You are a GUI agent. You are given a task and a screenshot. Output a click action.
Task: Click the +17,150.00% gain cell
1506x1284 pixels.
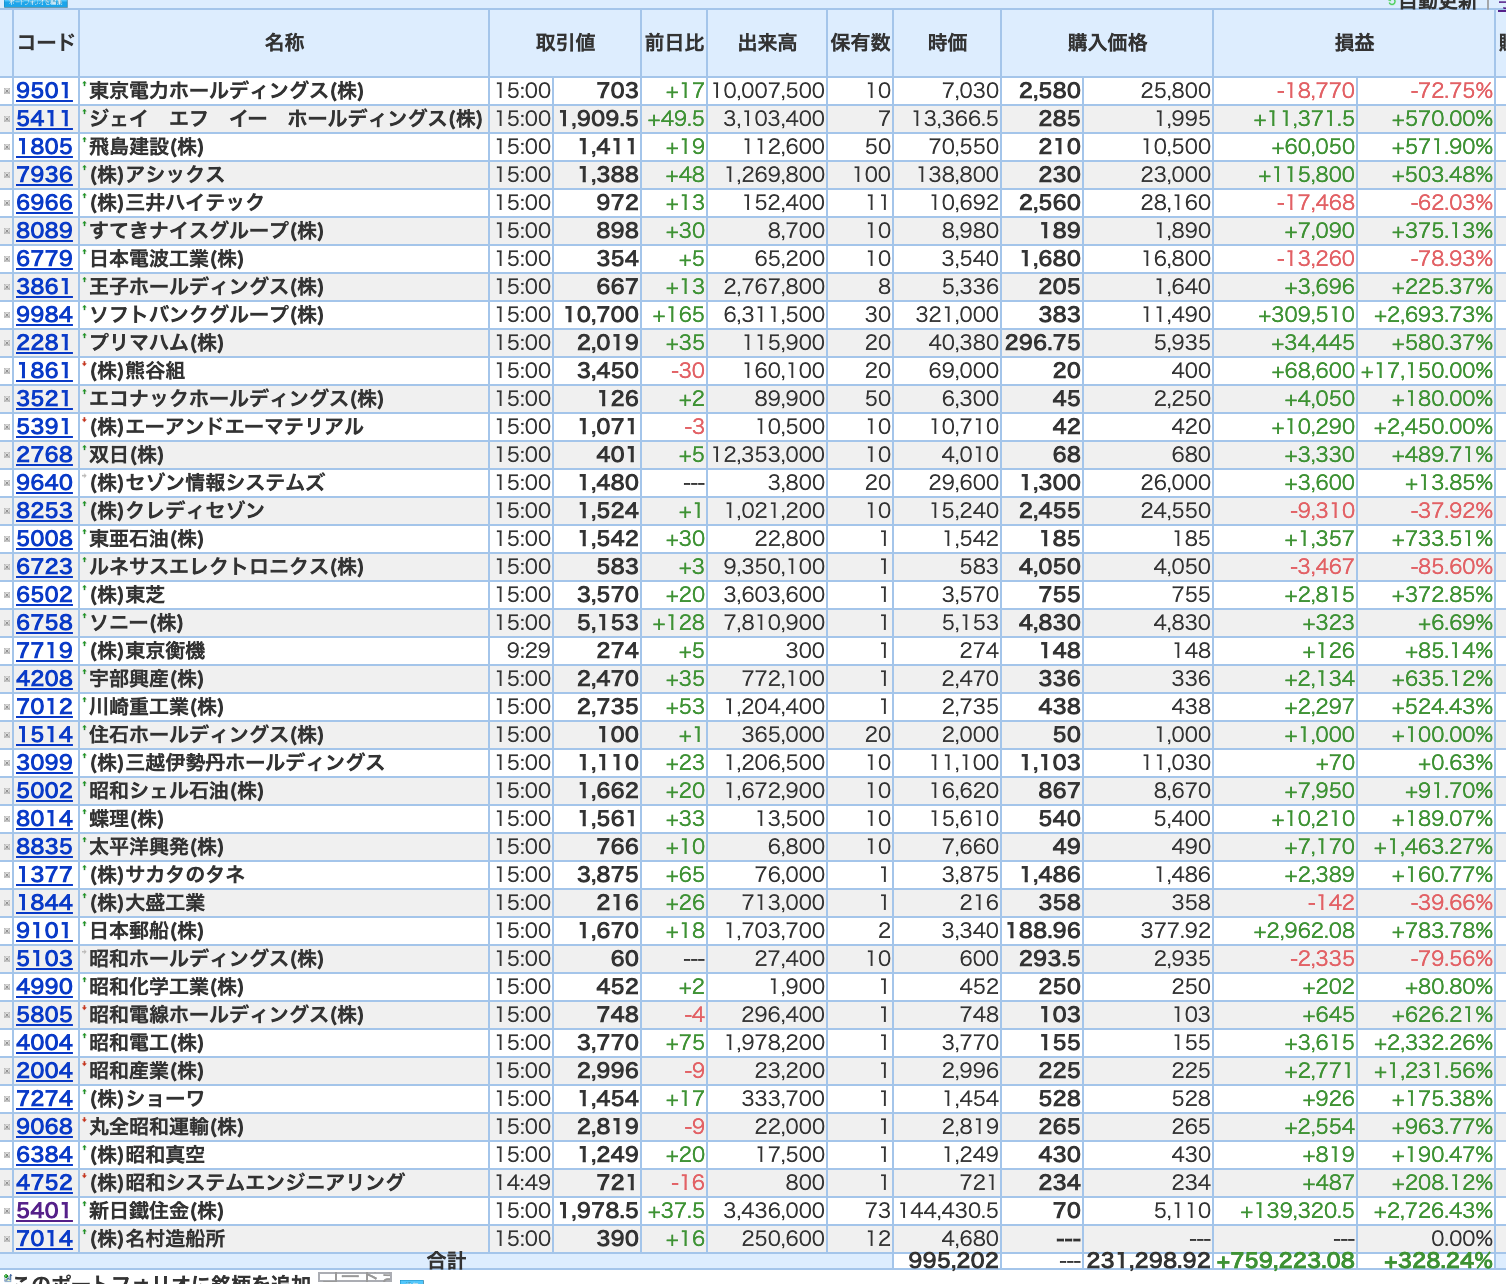1427,371
